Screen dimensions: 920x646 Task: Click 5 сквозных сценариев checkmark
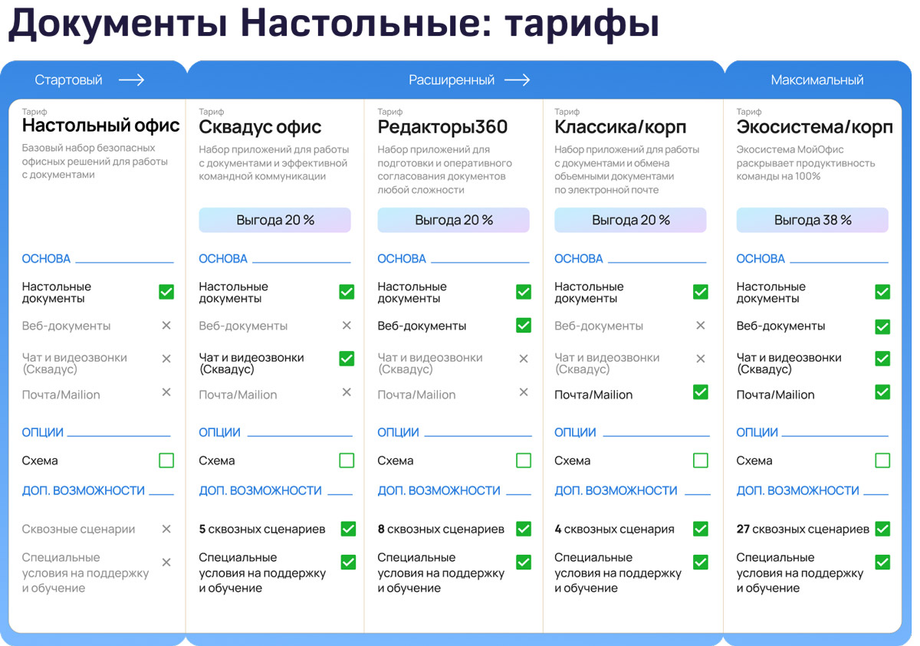pyautogui.click(x=349, y=529)
